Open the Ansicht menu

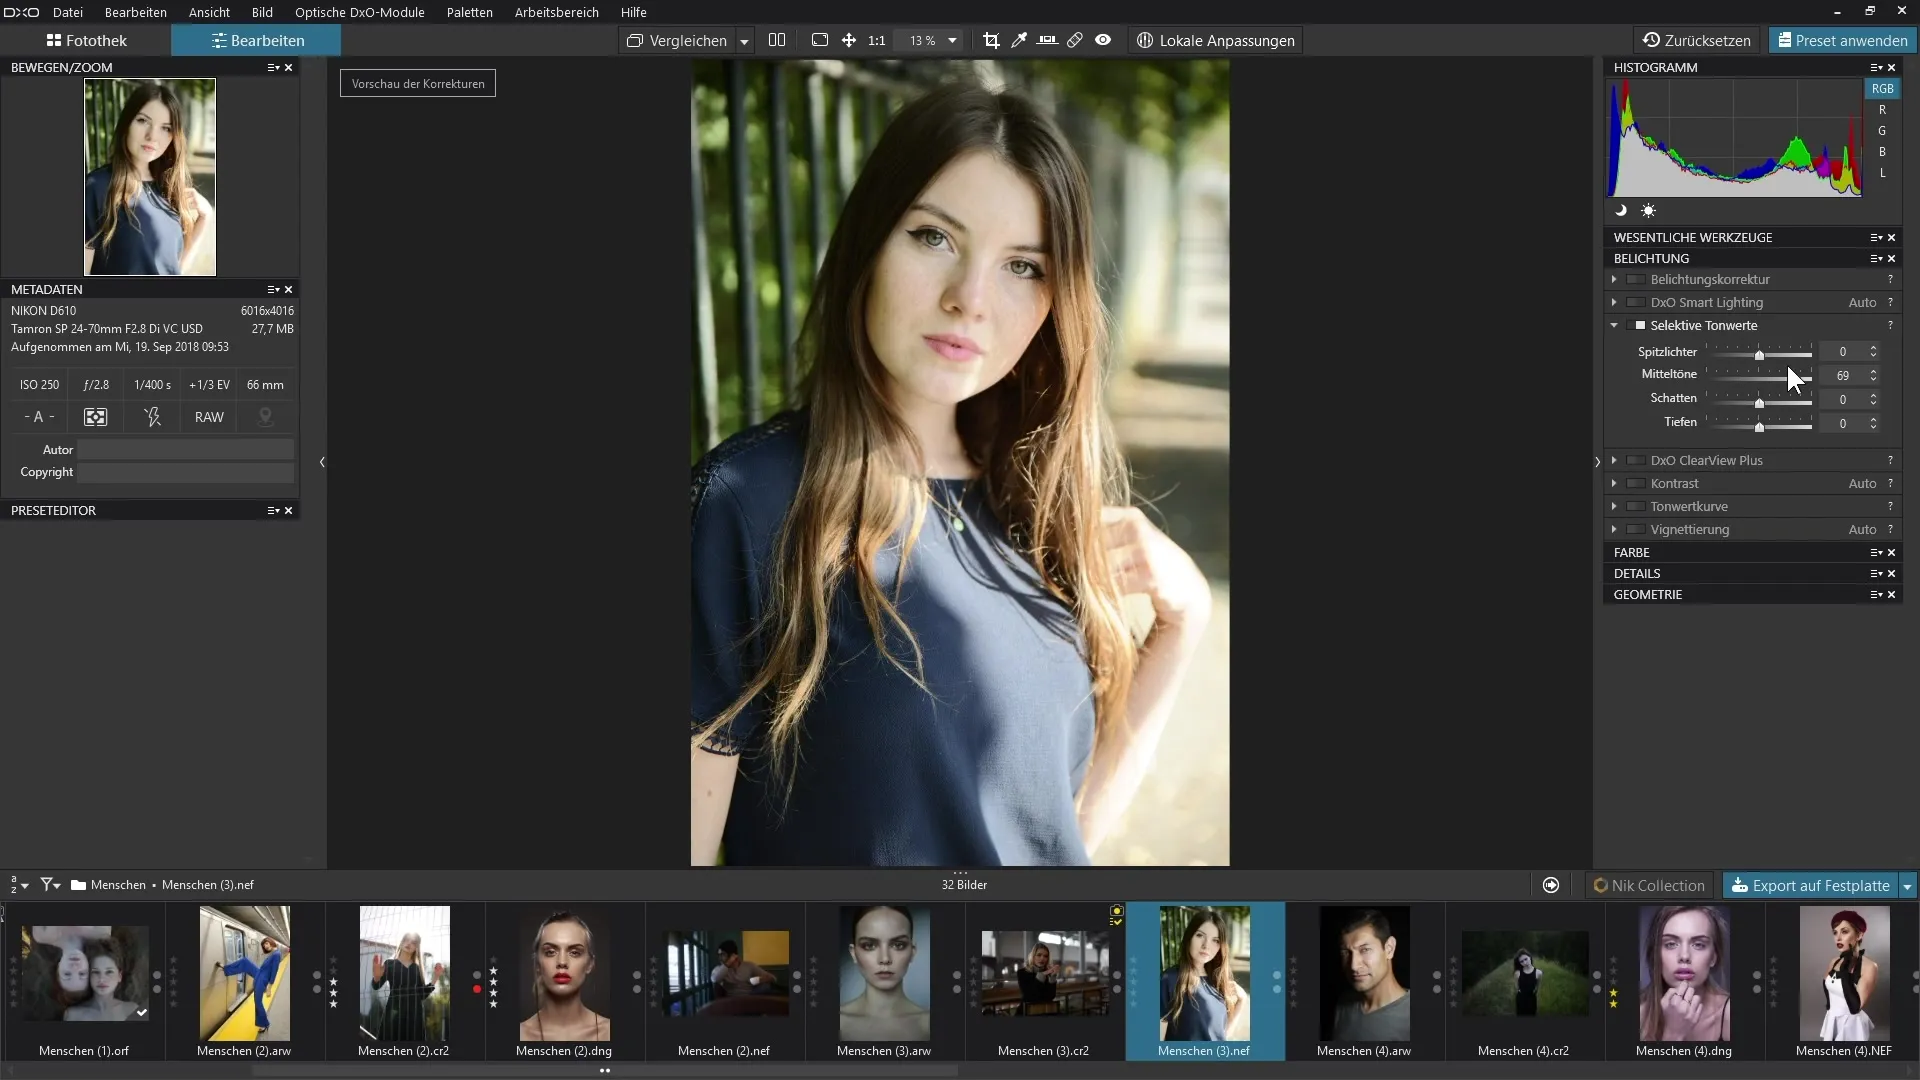[x=209, y=12]
